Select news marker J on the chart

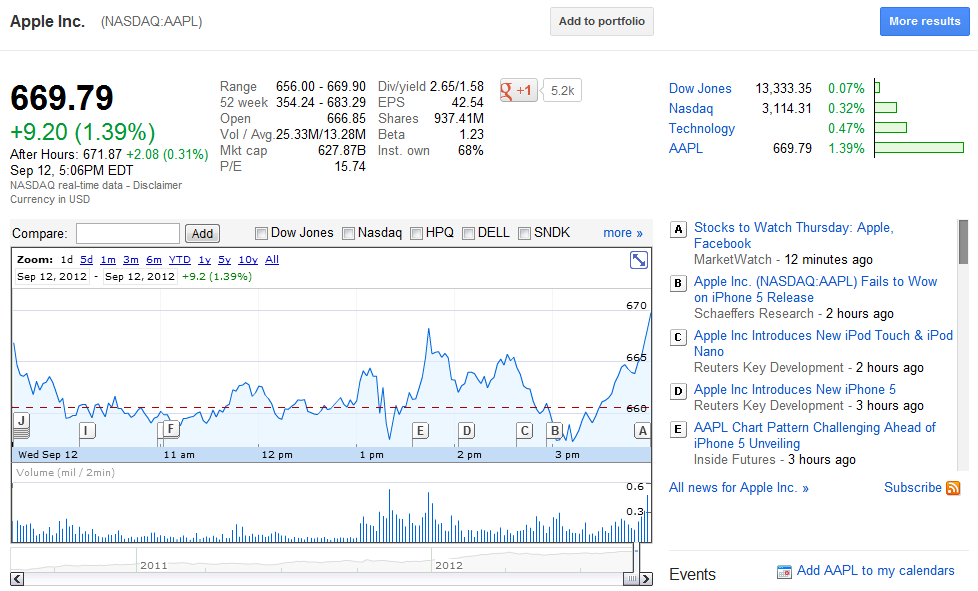21,421
